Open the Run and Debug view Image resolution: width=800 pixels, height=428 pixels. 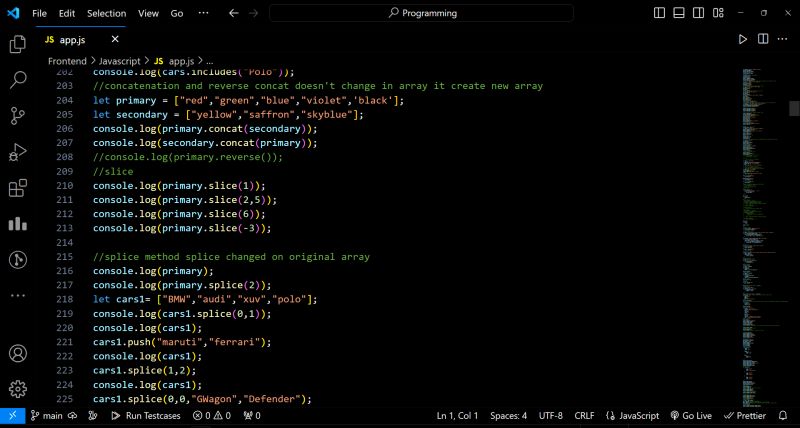click(x=17, y=152)
